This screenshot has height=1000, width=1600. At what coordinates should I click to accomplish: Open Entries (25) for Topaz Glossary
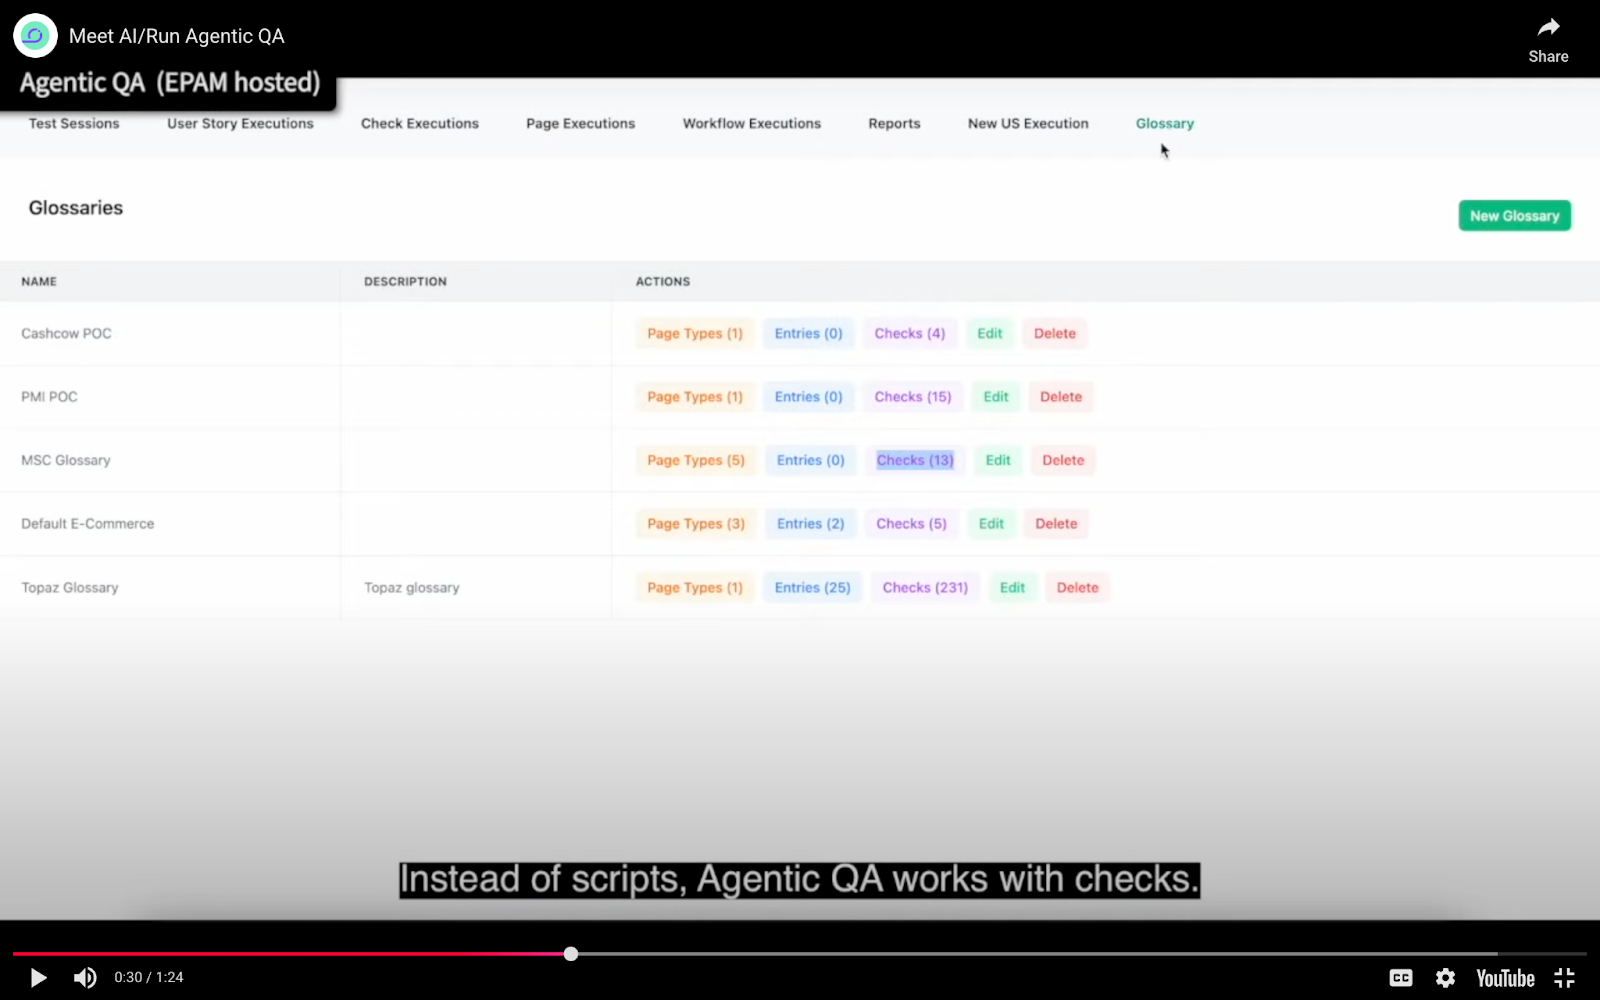pyautogui.click(x=812, y=588)
